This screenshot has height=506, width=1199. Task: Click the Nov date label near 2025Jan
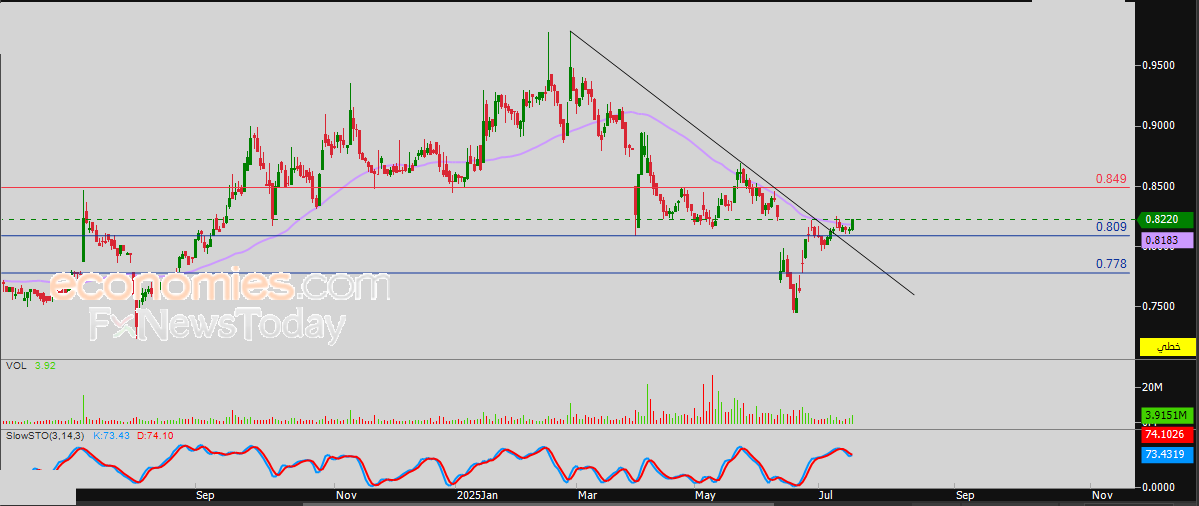point(346,495)
